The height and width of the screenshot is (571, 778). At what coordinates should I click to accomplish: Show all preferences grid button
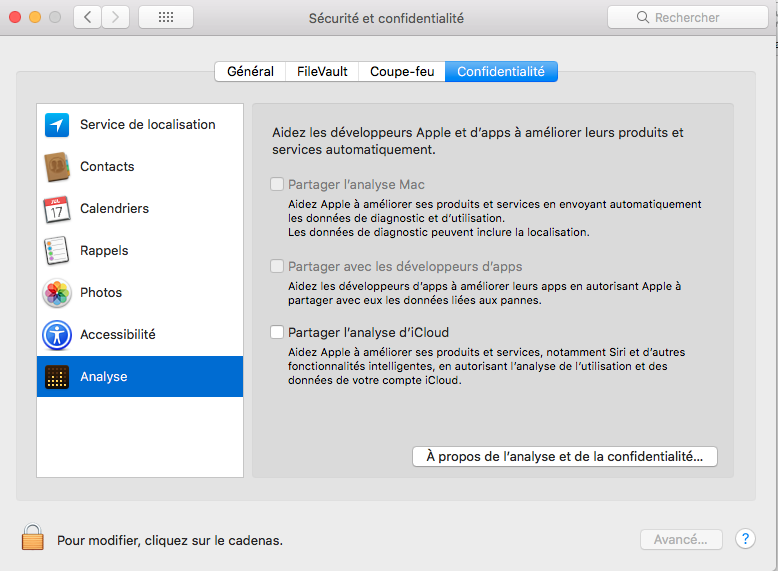pos(166,17)
